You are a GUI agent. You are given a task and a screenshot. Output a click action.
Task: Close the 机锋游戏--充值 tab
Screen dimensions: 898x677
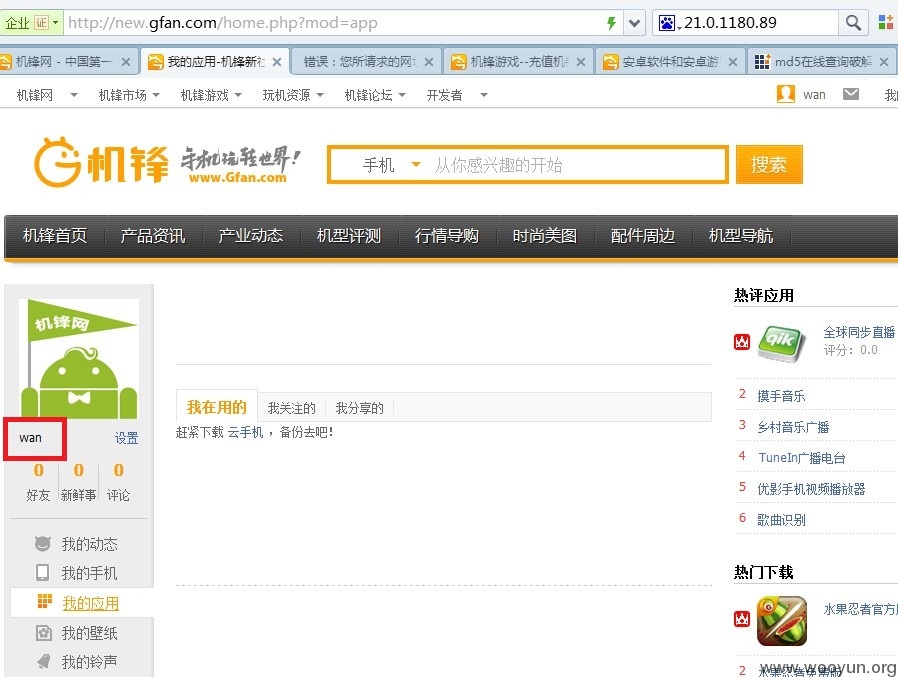tap(581, 62)
